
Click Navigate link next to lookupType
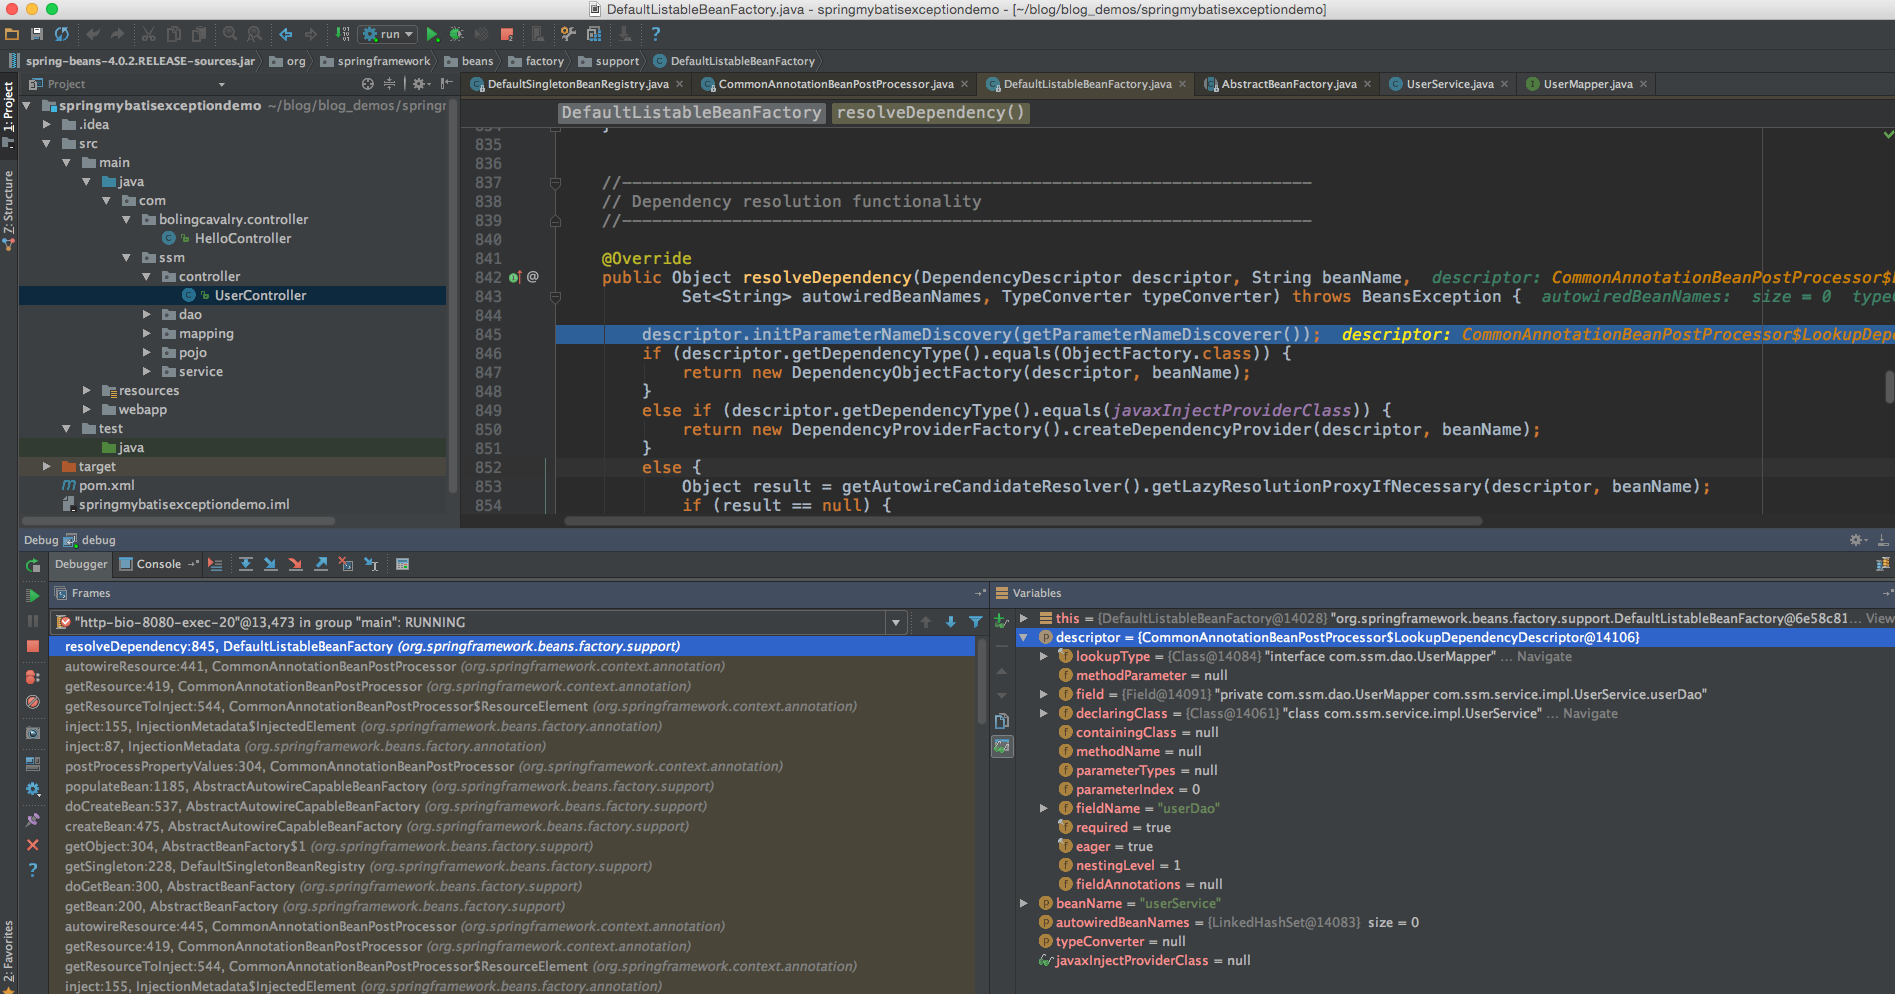[x=1544, y=656]
